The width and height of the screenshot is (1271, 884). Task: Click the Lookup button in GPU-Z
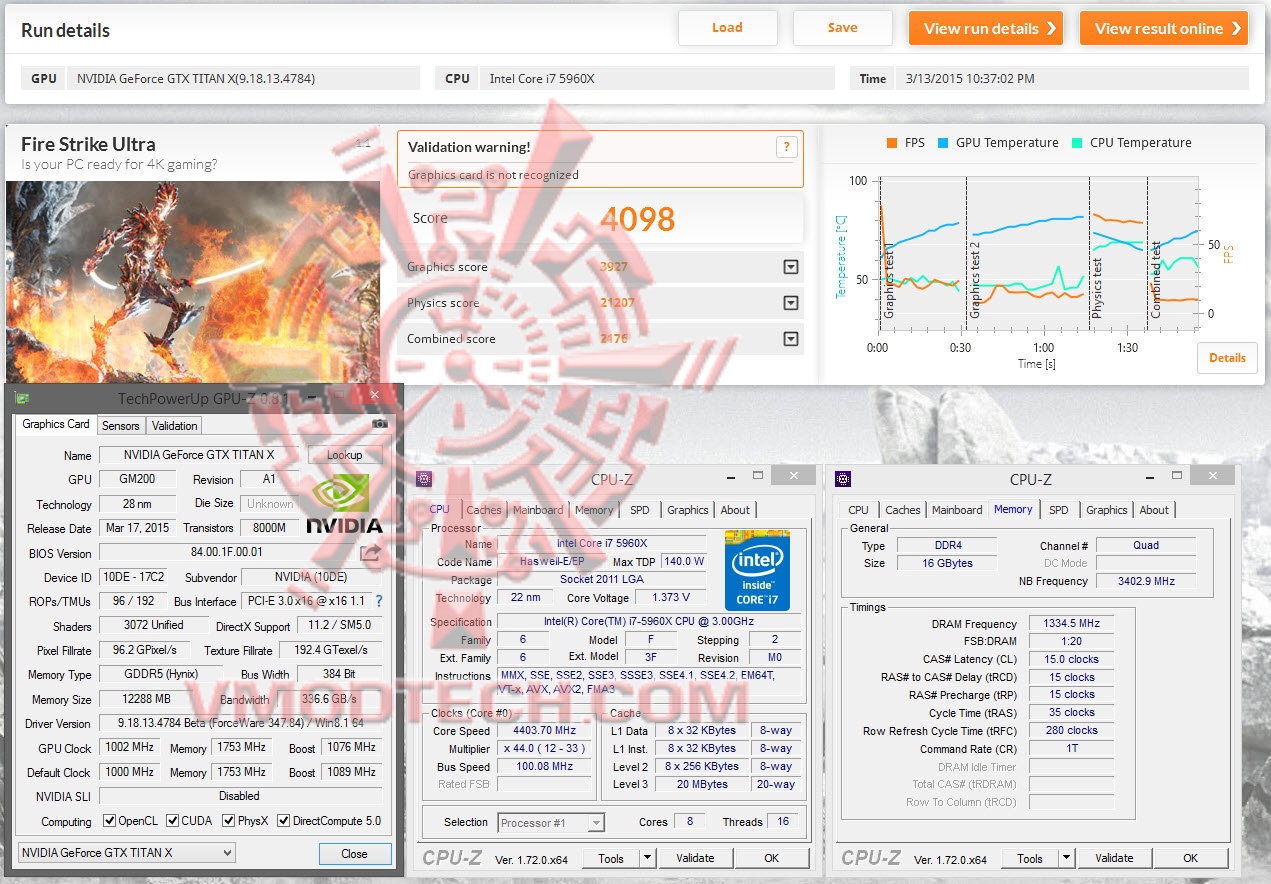click(x=345, y=455)
